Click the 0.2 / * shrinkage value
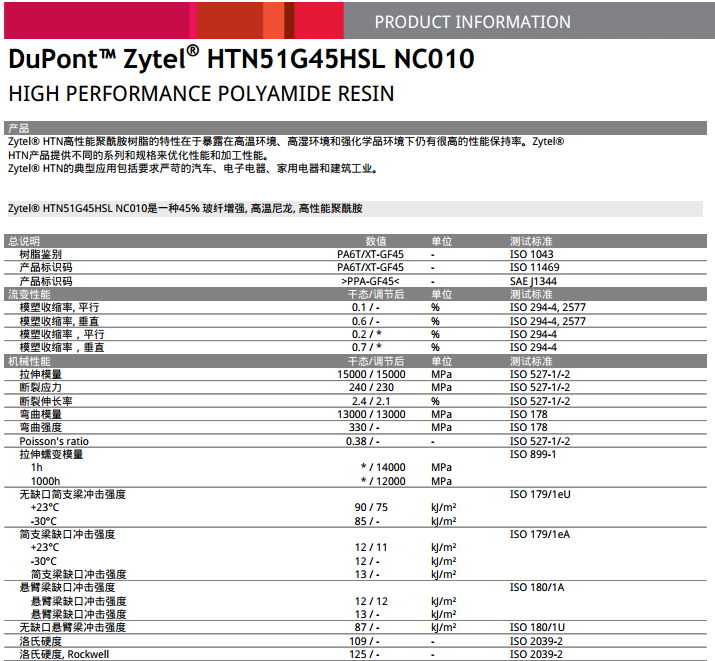Image resolution: width=715 pixels, height=661 pixels. 367,335
